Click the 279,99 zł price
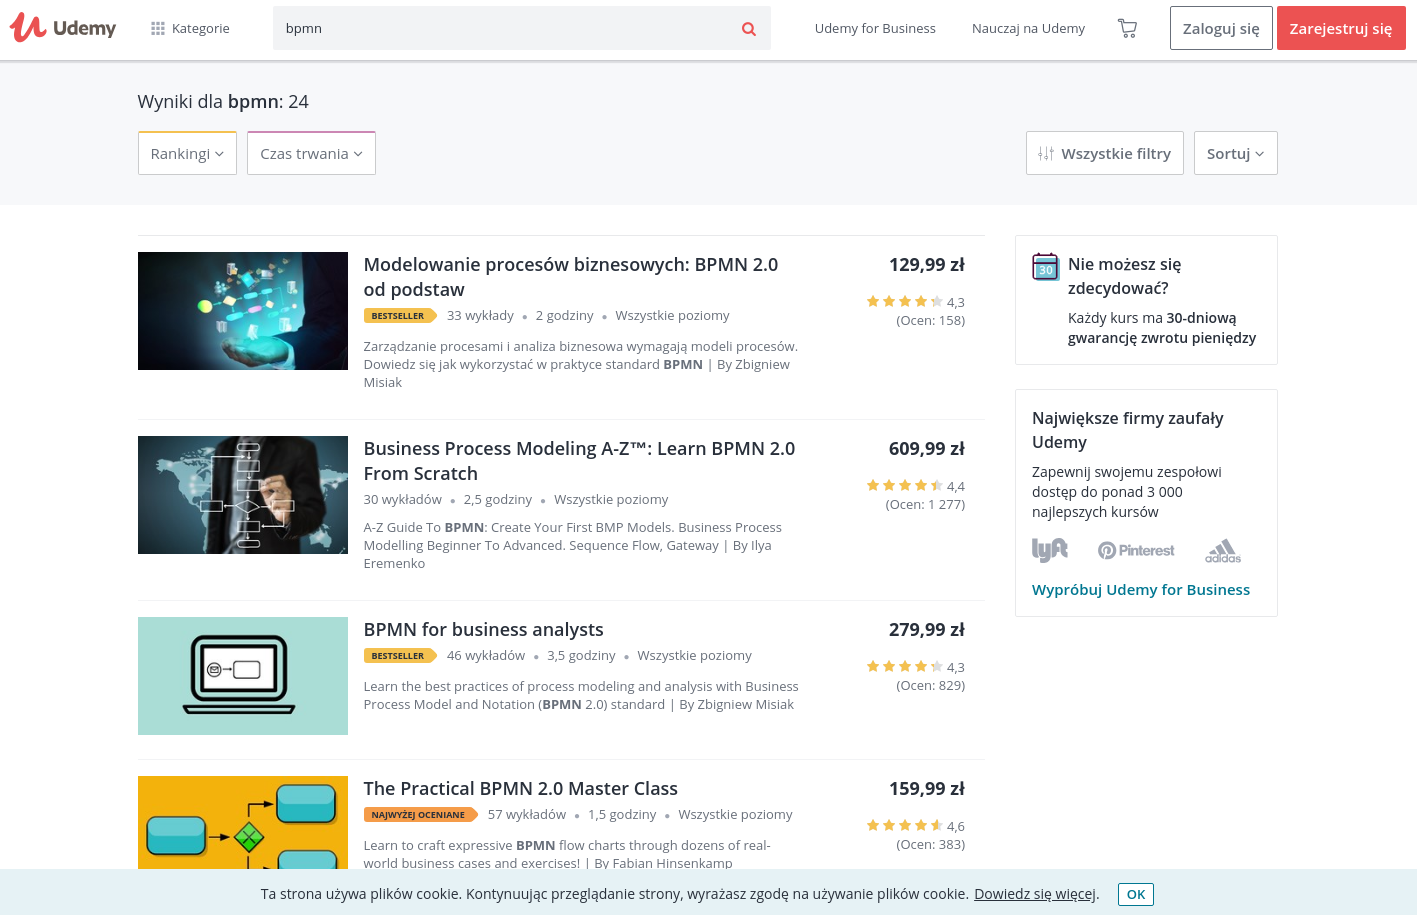Screen dimensions: 1417x915 pos(926,630)
